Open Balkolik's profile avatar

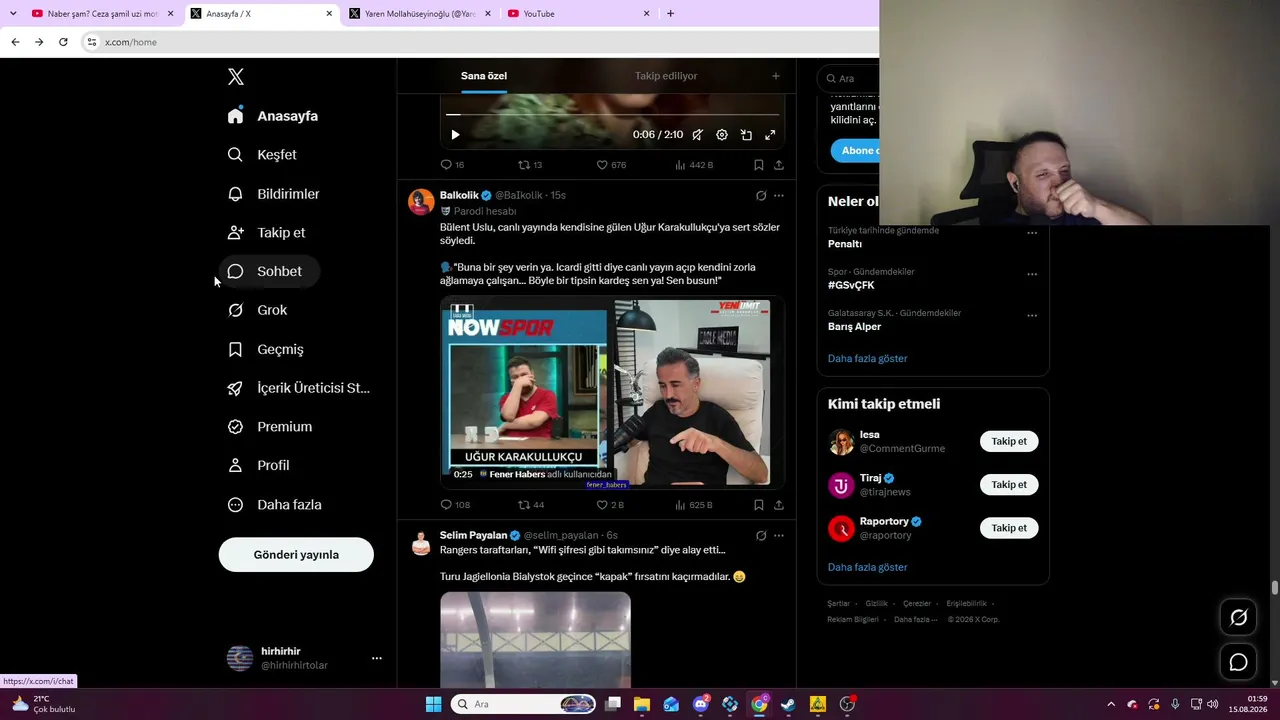coord(421,201)
